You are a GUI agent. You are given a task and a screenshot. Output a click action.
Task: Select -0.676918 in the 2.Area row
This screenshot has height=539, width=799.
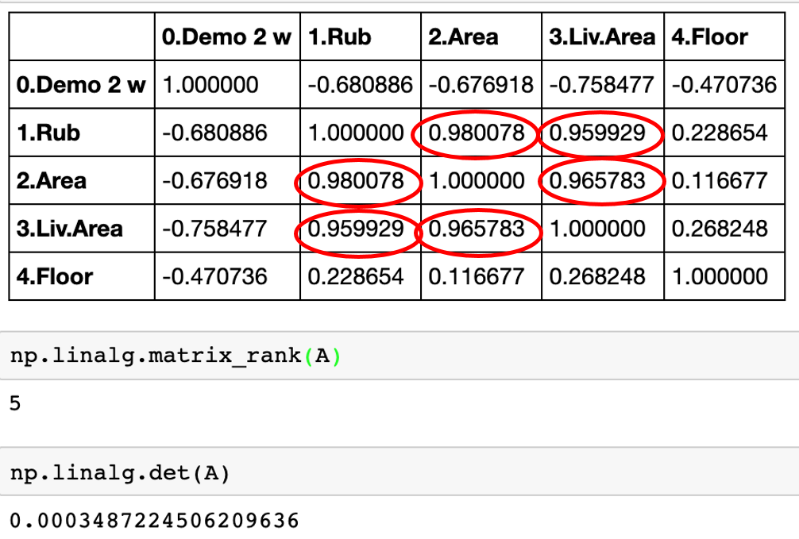pyautogui.click(x=215, y=180)
